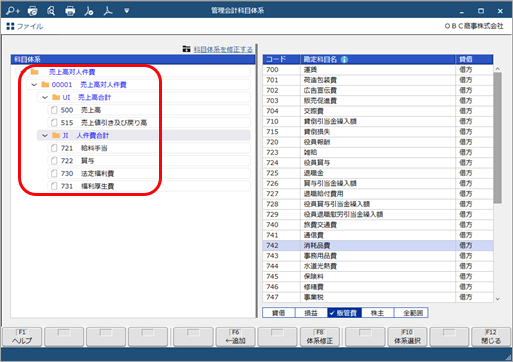Select tree item 731 福利厚生費
The height and width of the screenshot is (362, 513).
[149, 186]
